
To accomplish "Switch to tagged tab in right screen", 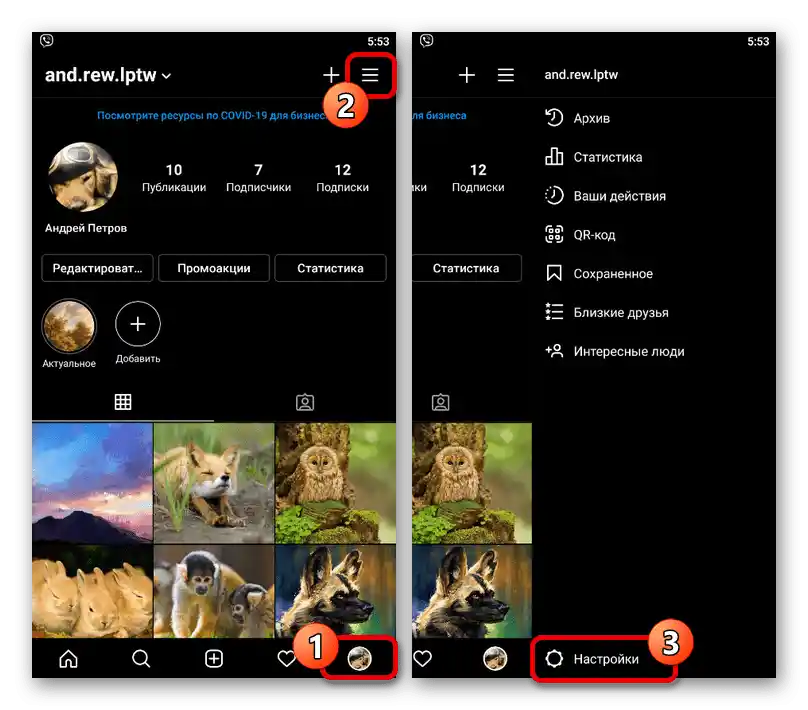I will [x=441, y=402].
